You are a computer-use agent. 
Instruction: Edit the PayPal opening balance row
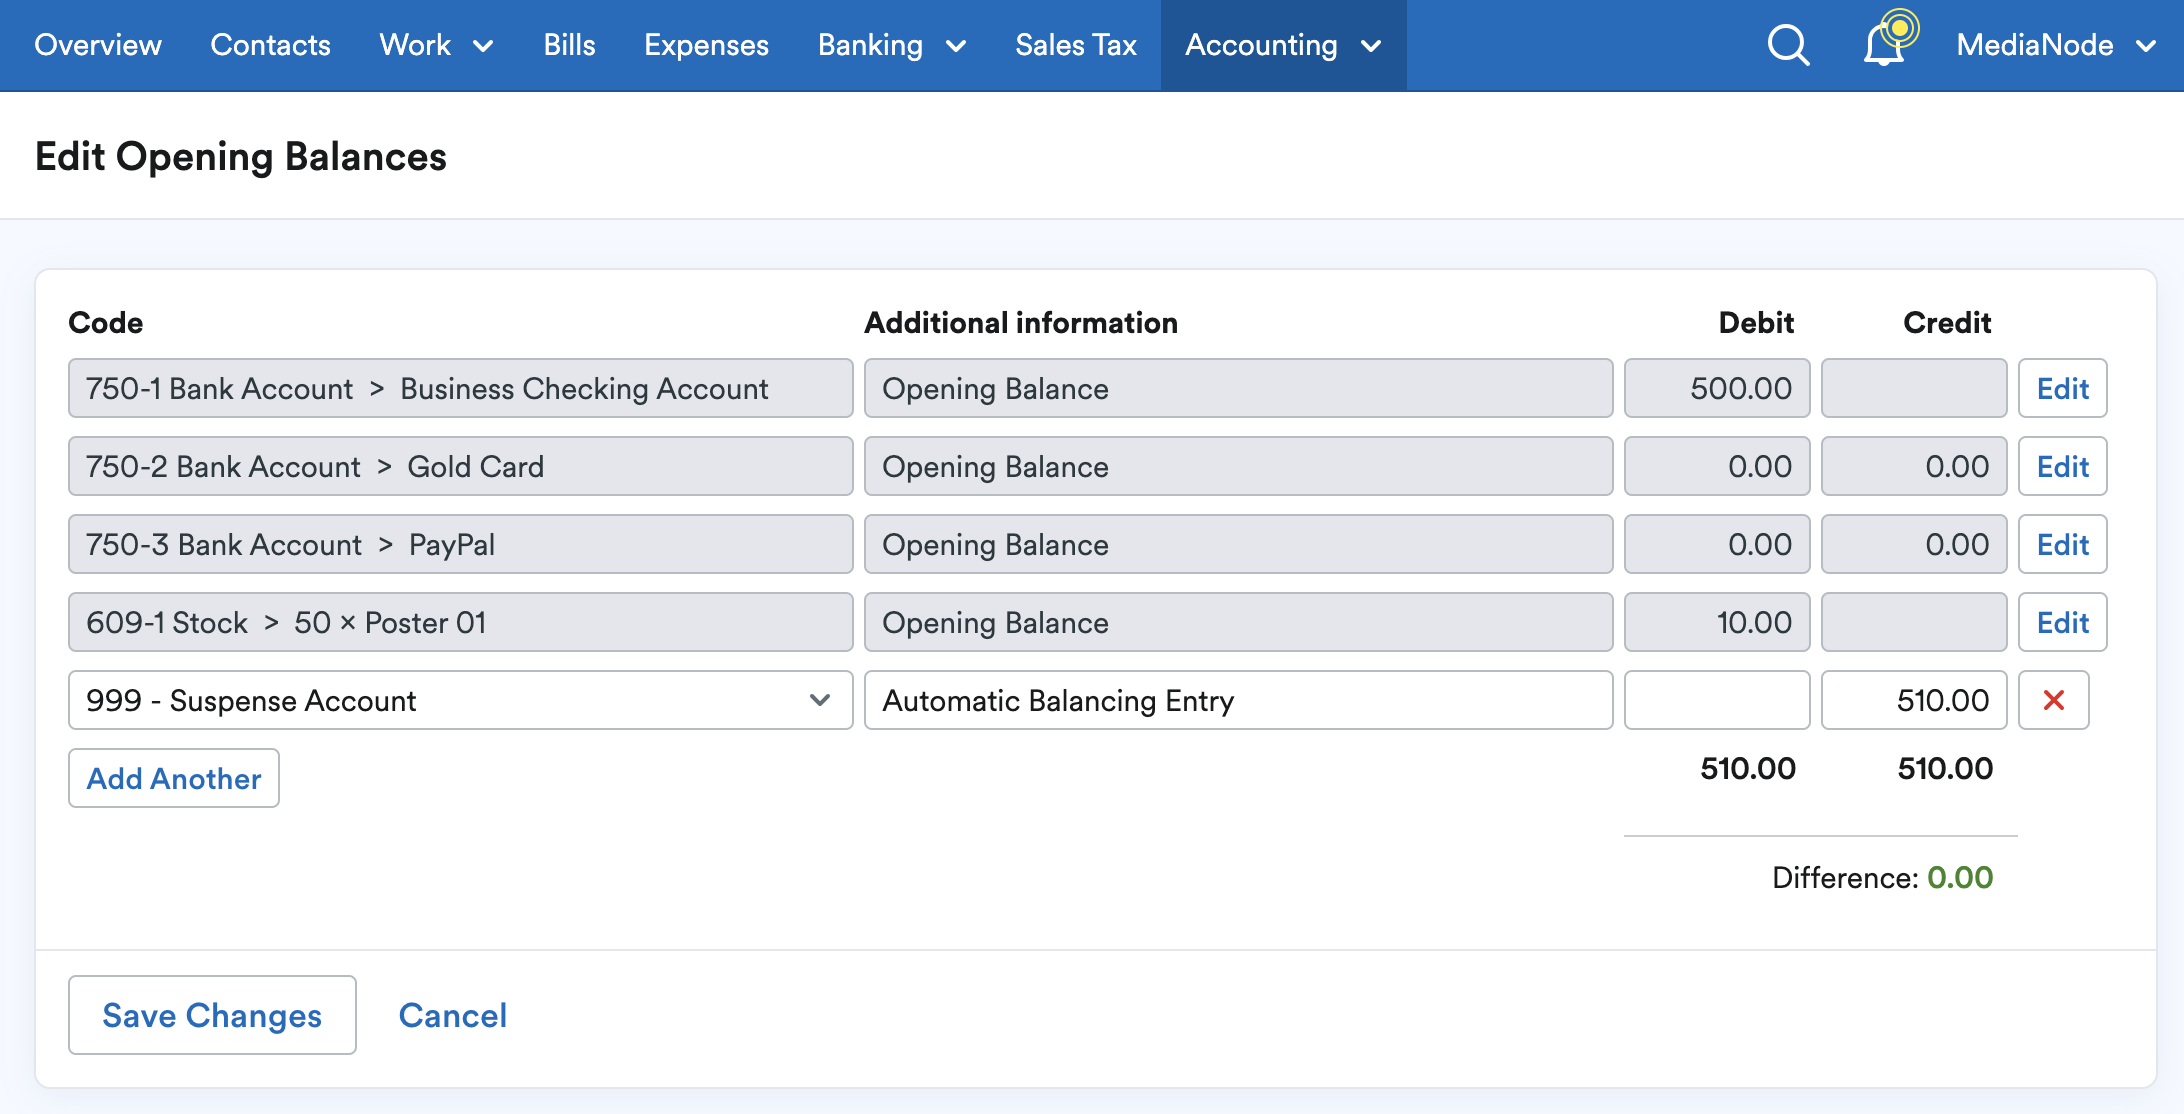tap(2062, 544)
